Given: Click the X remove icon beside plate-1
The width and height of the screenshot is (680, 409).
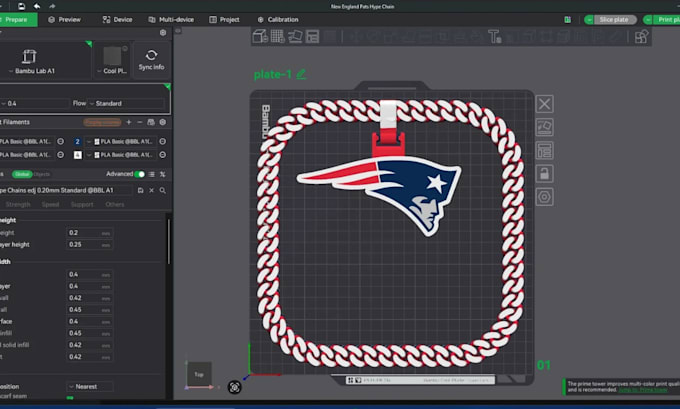Looking at the screenshot, I should coord(544,104).
